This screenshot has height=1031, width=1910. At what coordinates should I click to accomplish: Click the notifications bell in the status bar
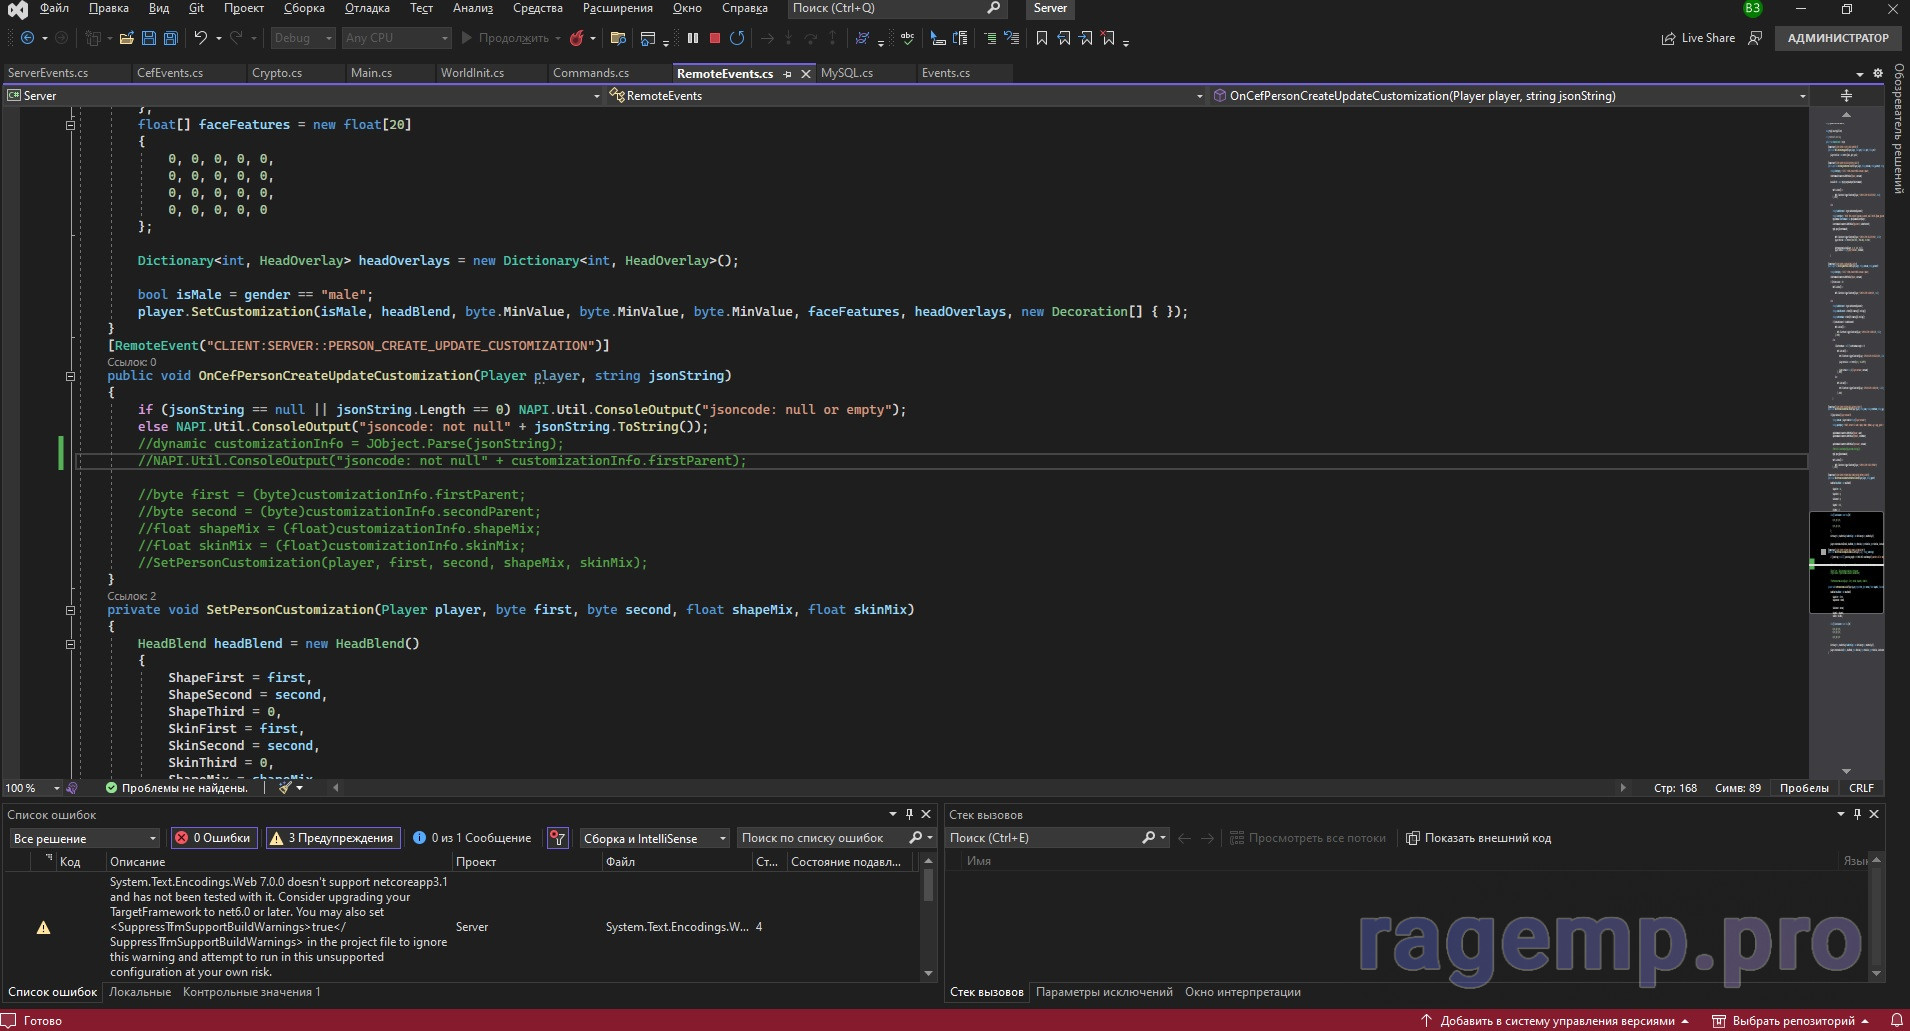pyautogui.click(x=1896, y=1021)
